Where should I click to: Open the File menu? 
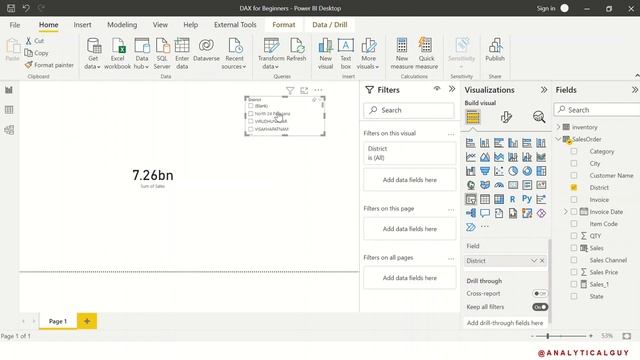coord(15,25)
